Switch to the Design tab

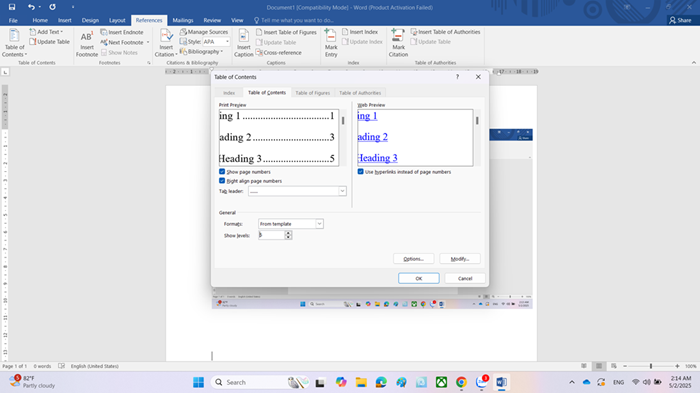pyautogui.click(x=90, y=20)
